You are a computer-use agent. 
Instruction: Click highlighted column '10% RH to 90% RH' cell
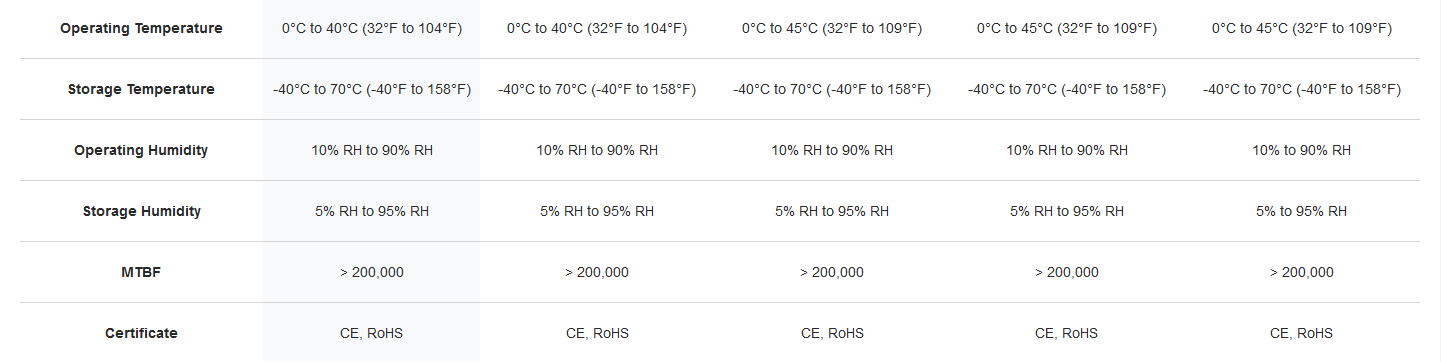(372, 150)
